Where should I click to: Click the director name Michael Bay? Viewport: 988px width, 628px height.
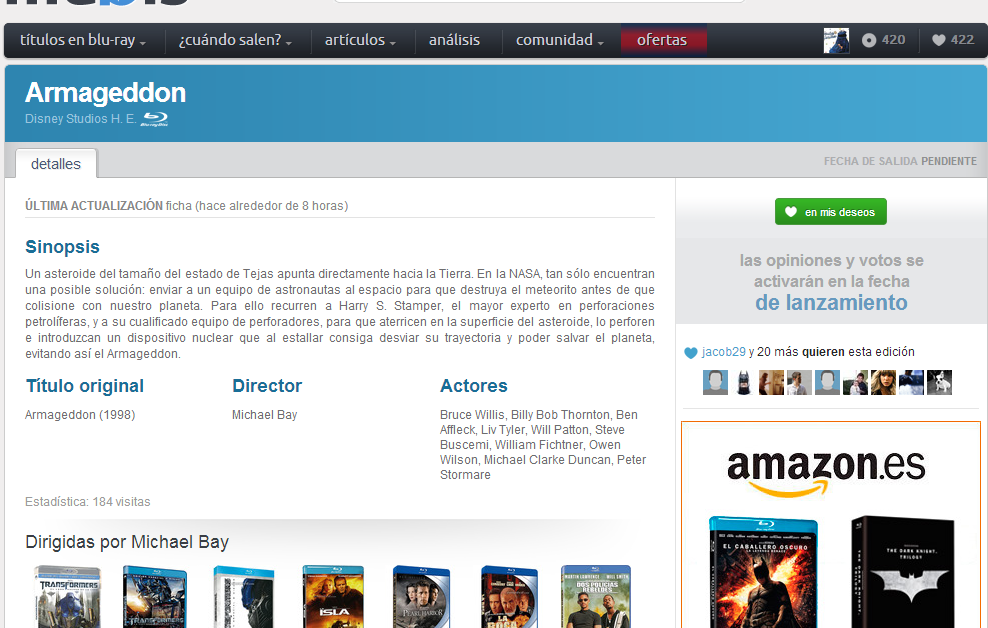265,415
